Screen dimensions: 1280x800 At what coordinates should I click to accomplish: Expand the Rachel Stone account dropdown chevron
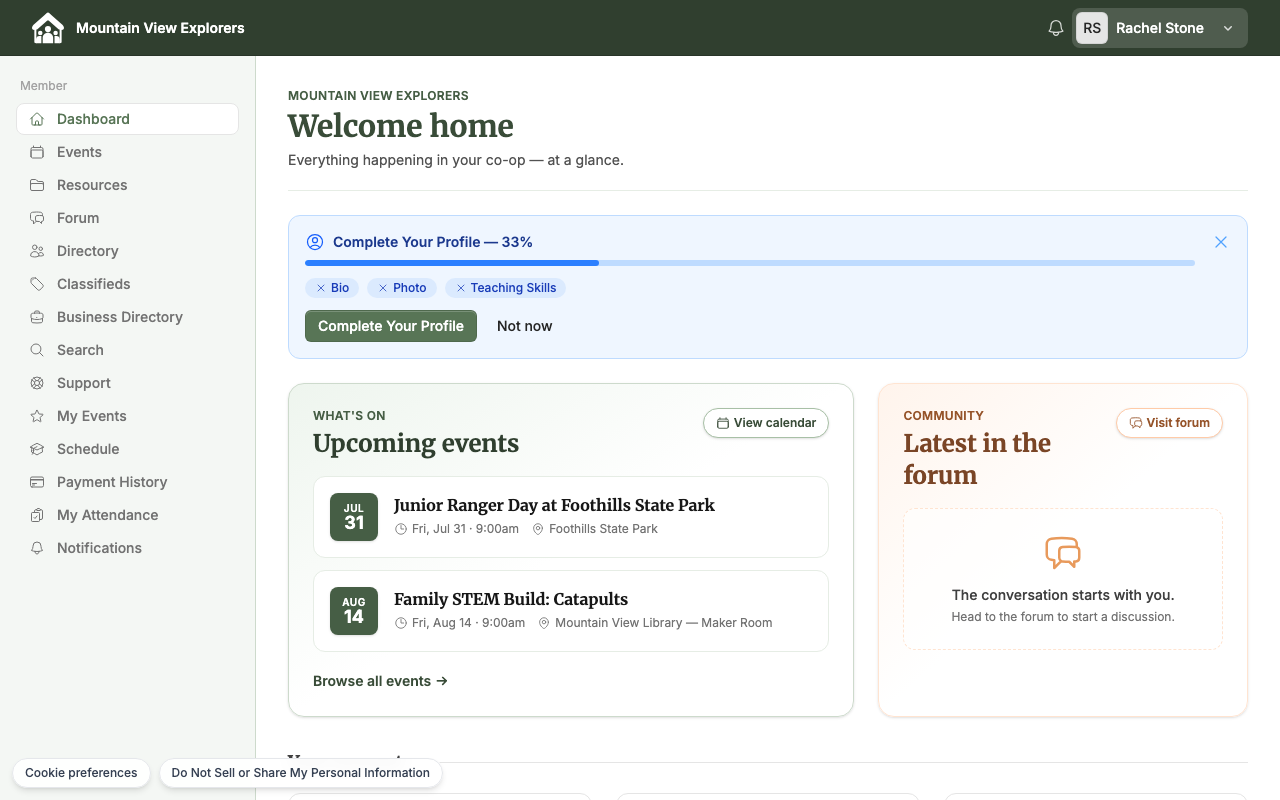click(x=1228, y=28)
